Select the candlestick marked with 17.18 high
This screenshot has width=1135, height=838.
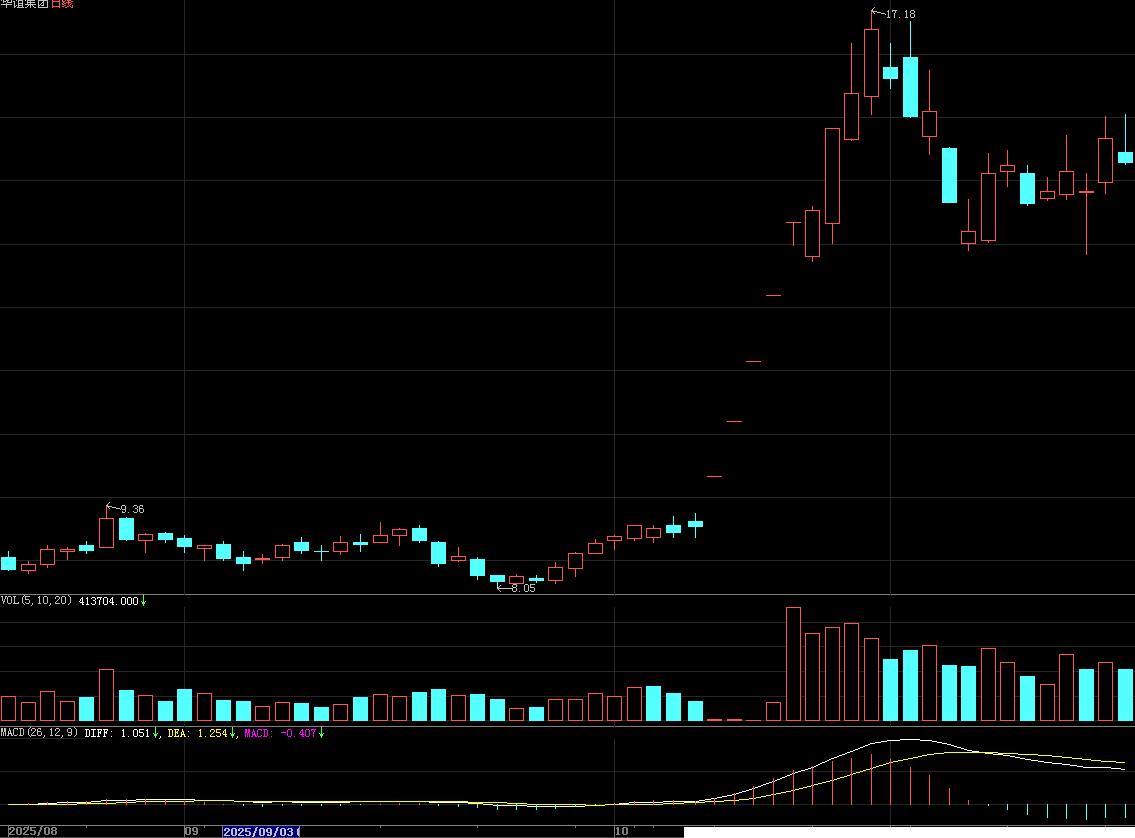[x=872, y=62]
